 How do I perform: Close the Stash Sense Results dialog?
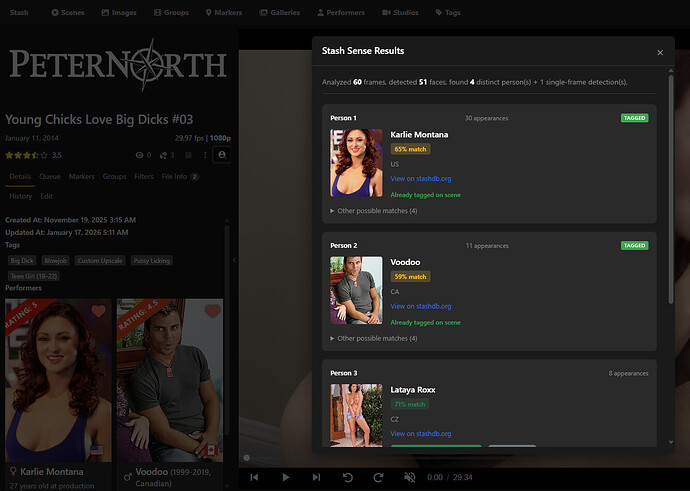pyautogui.click(x=659, y=52)
